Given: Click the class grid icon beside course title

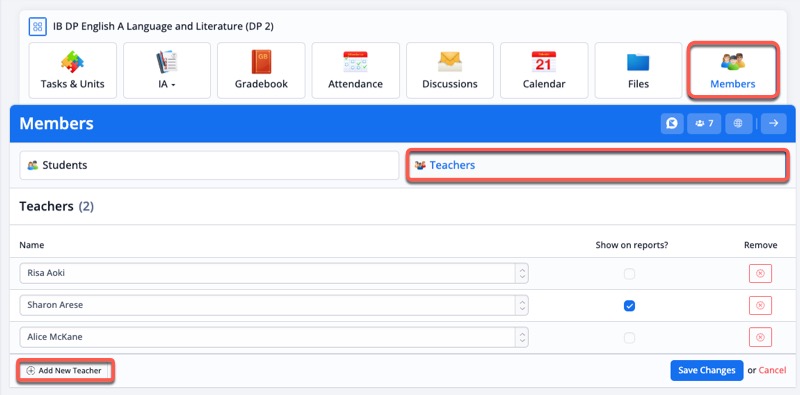Looking at the screenshot, I should pos(37,27).
